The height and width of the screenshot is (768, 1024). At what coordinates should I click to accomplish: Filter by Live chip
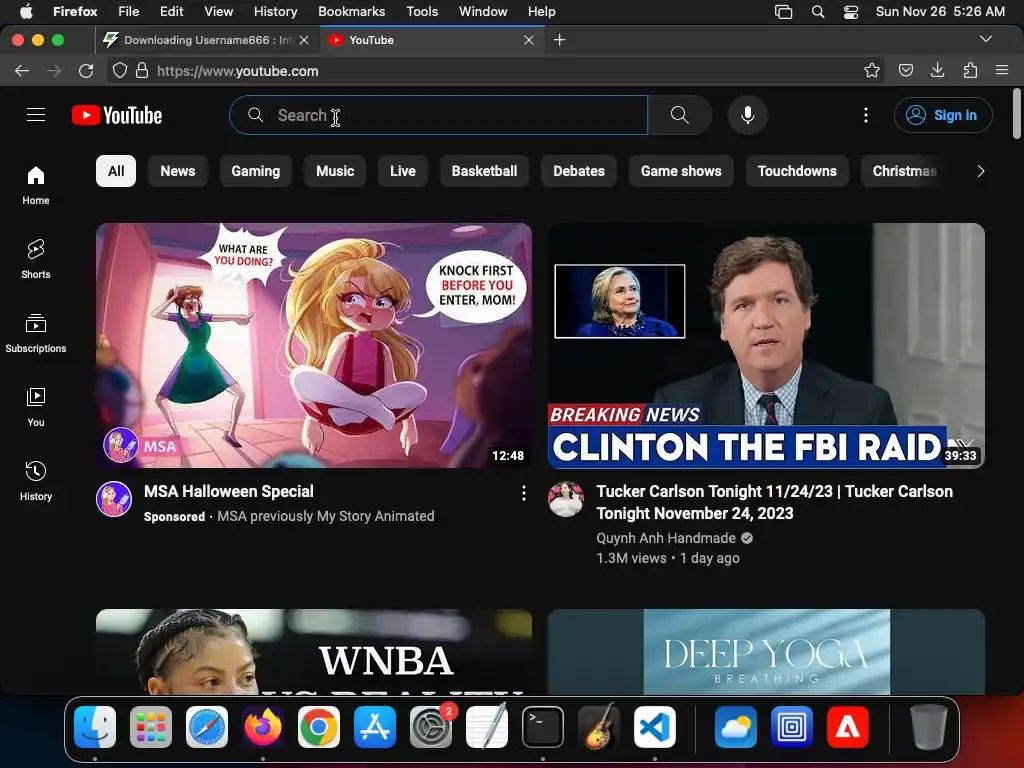pos(402,171)
